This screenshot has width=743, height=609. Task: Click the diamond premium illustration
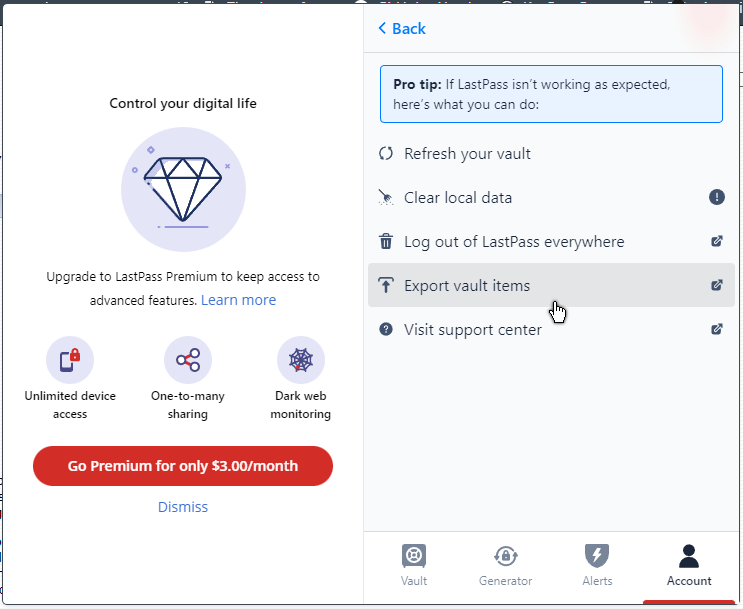(x=183, y=189)
